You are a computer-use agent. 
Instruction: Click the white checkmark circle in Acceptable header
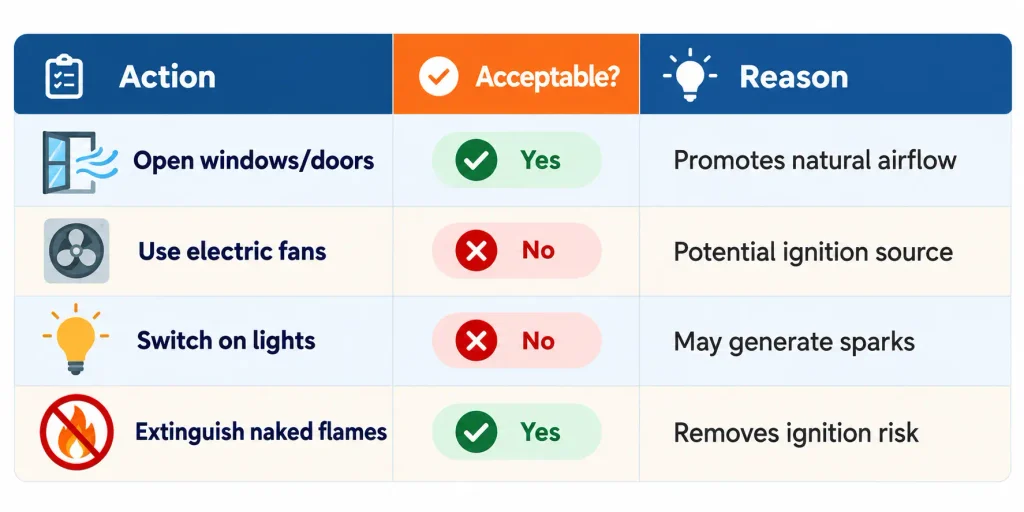pyautogui.click(x=438, y=76)
